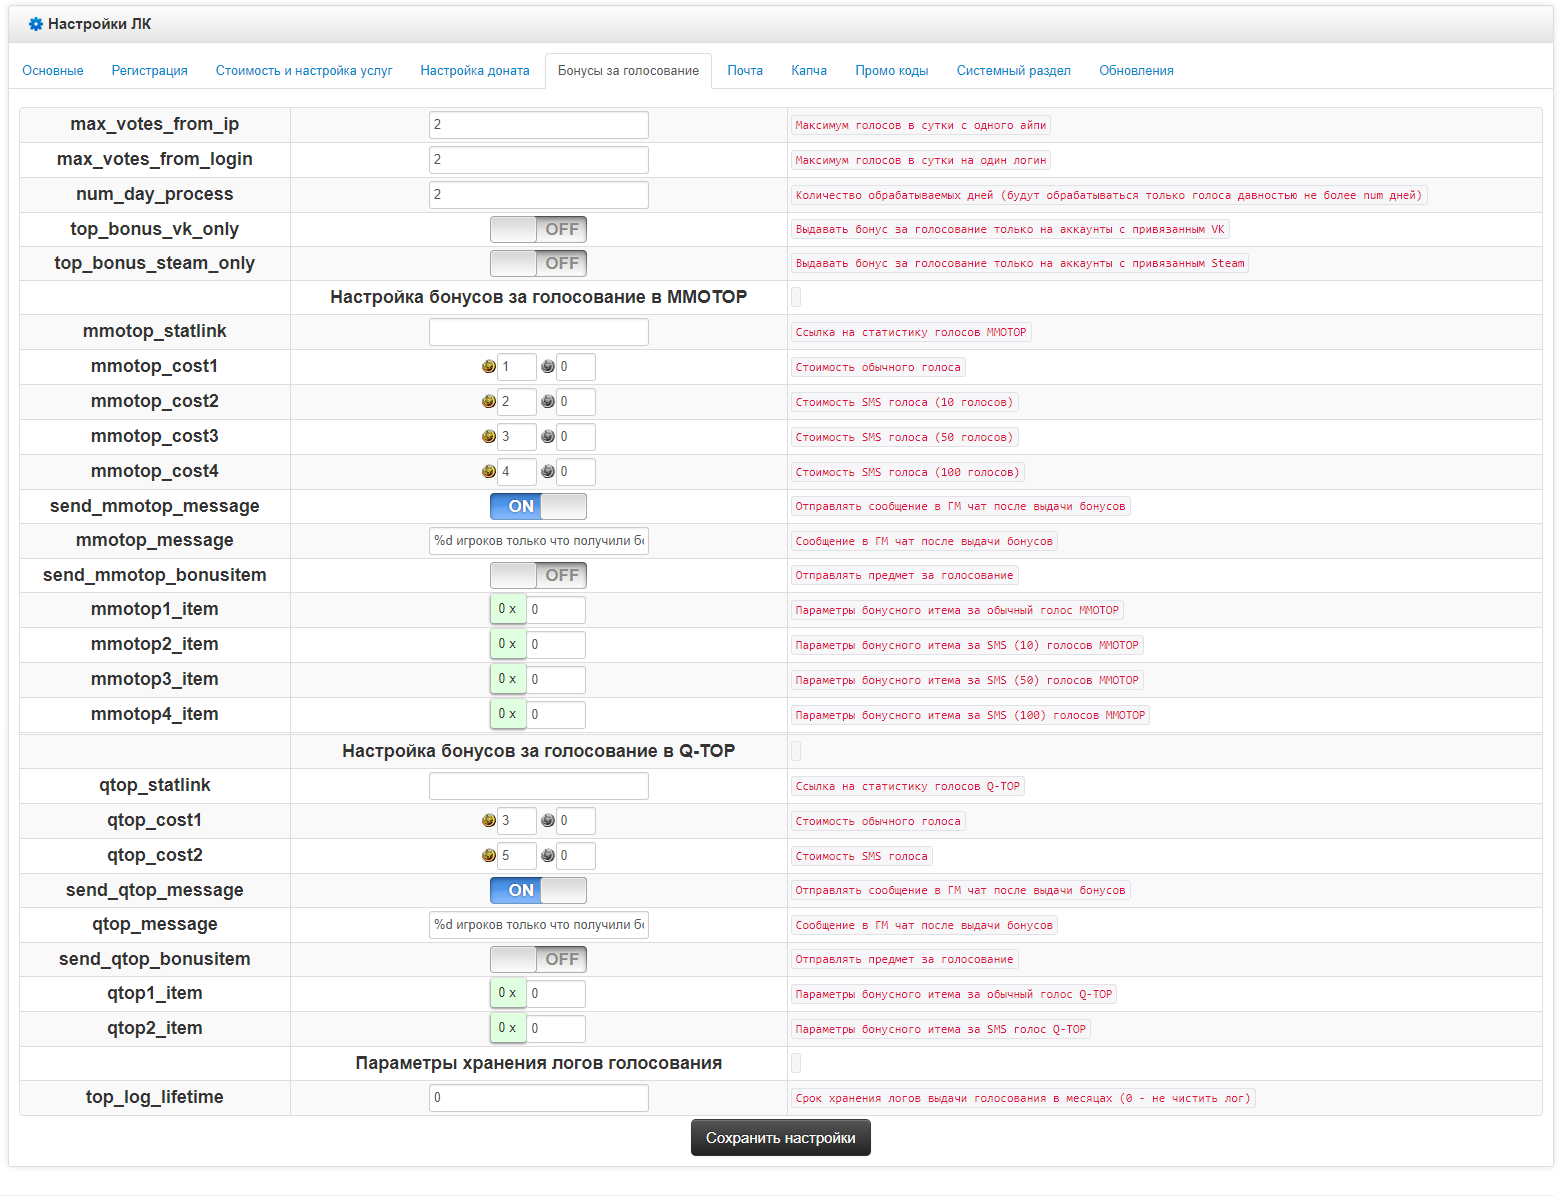
Task: Click the gold coin icon in mmotop_cost3 row
Action: 488,437
